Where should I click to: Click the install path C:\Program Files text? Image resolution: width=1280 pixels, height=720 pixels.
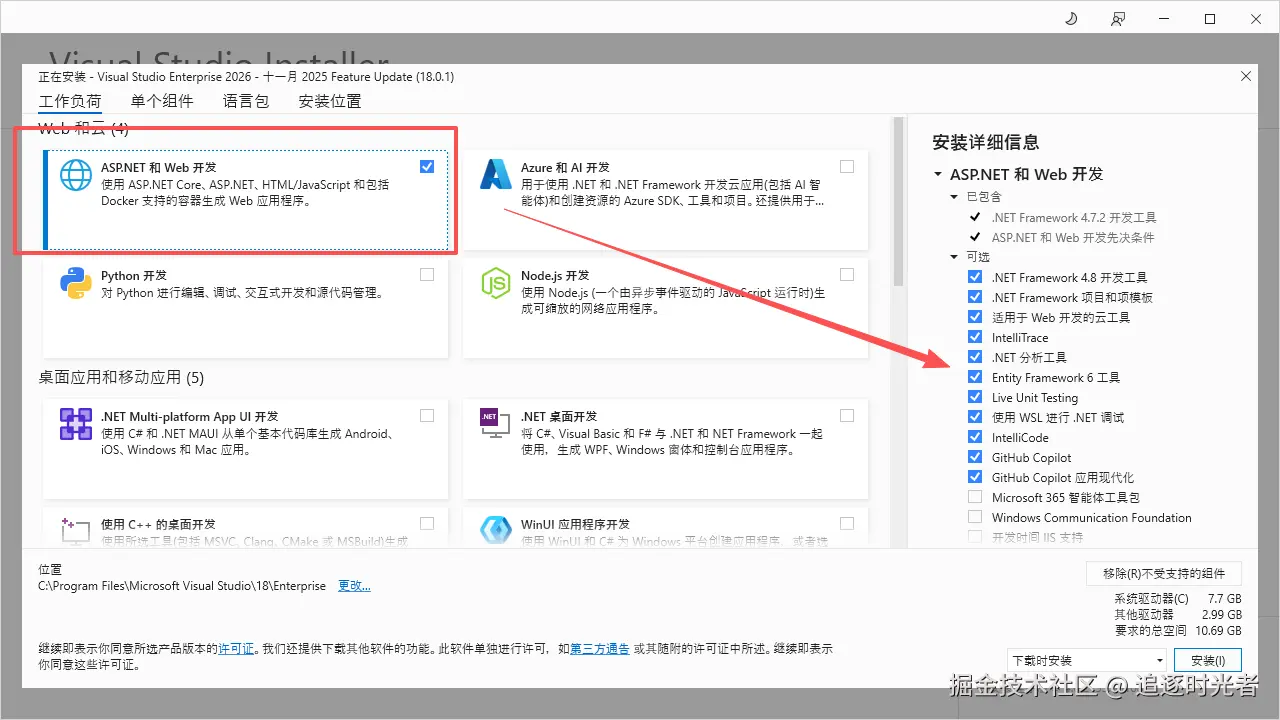pos(182,586)
